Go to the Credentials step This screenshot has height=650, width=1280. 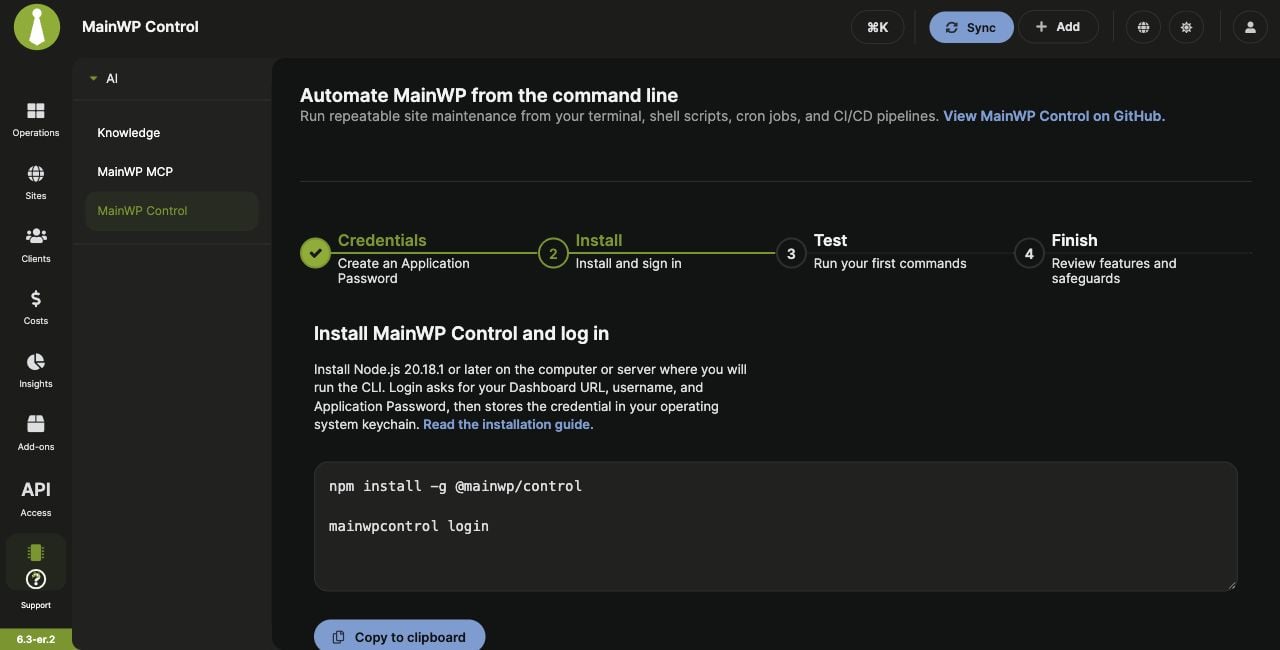pyautogui.click(x=382, y=240)
